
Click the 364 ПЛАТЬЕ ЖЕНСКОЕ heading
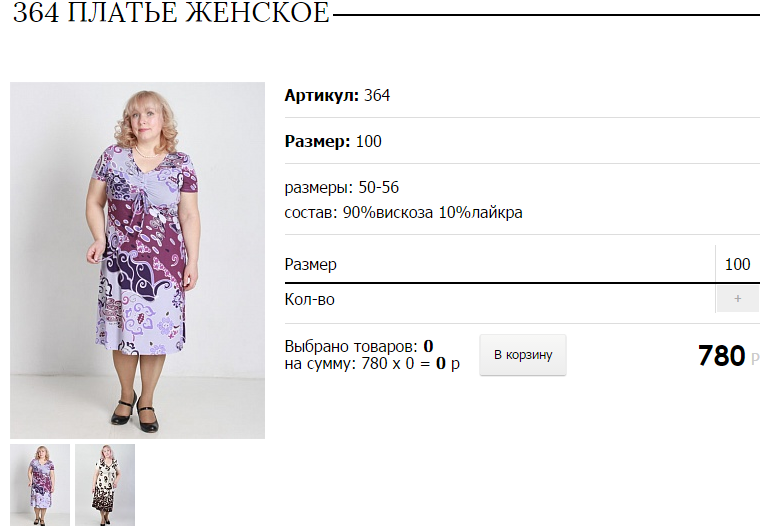click(x=171, y=12)
